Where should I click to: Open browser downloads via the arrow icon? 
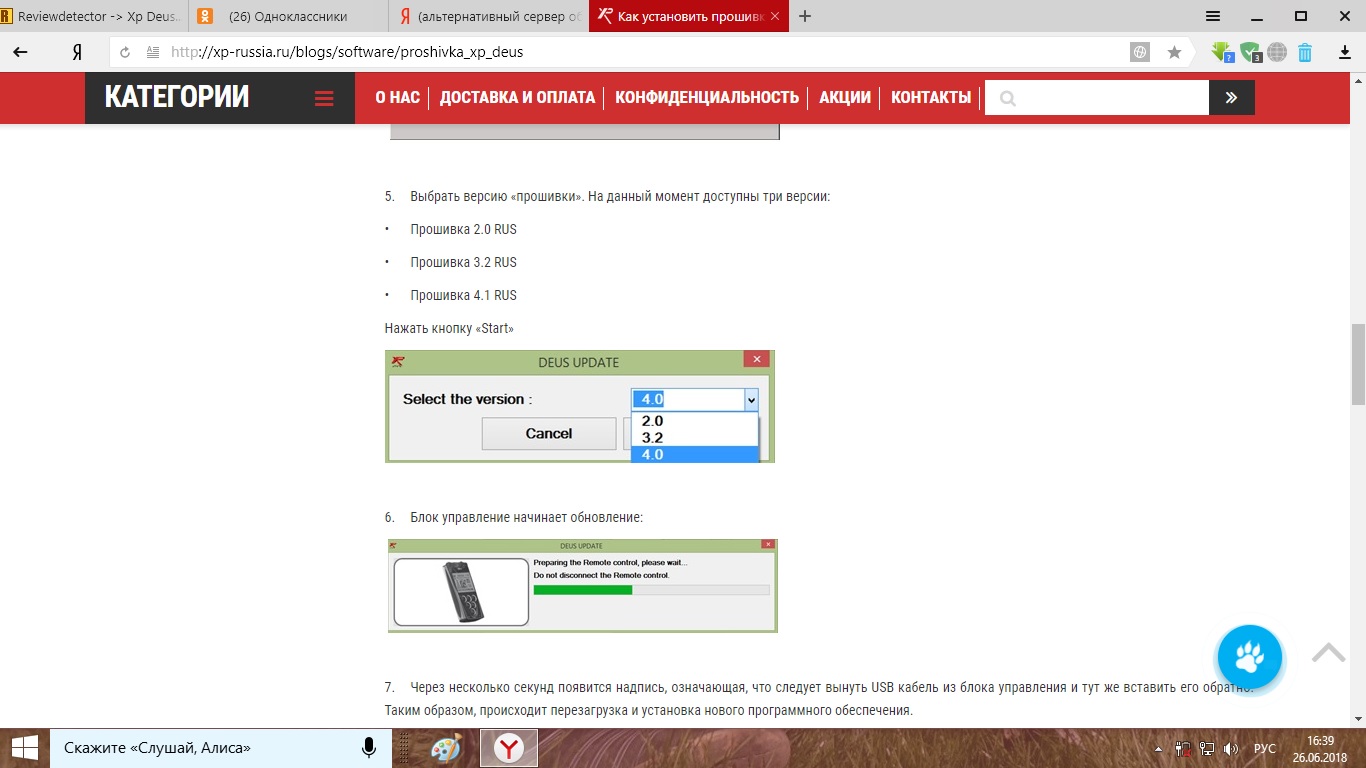pyautogui.click(x=1345, y=52)
